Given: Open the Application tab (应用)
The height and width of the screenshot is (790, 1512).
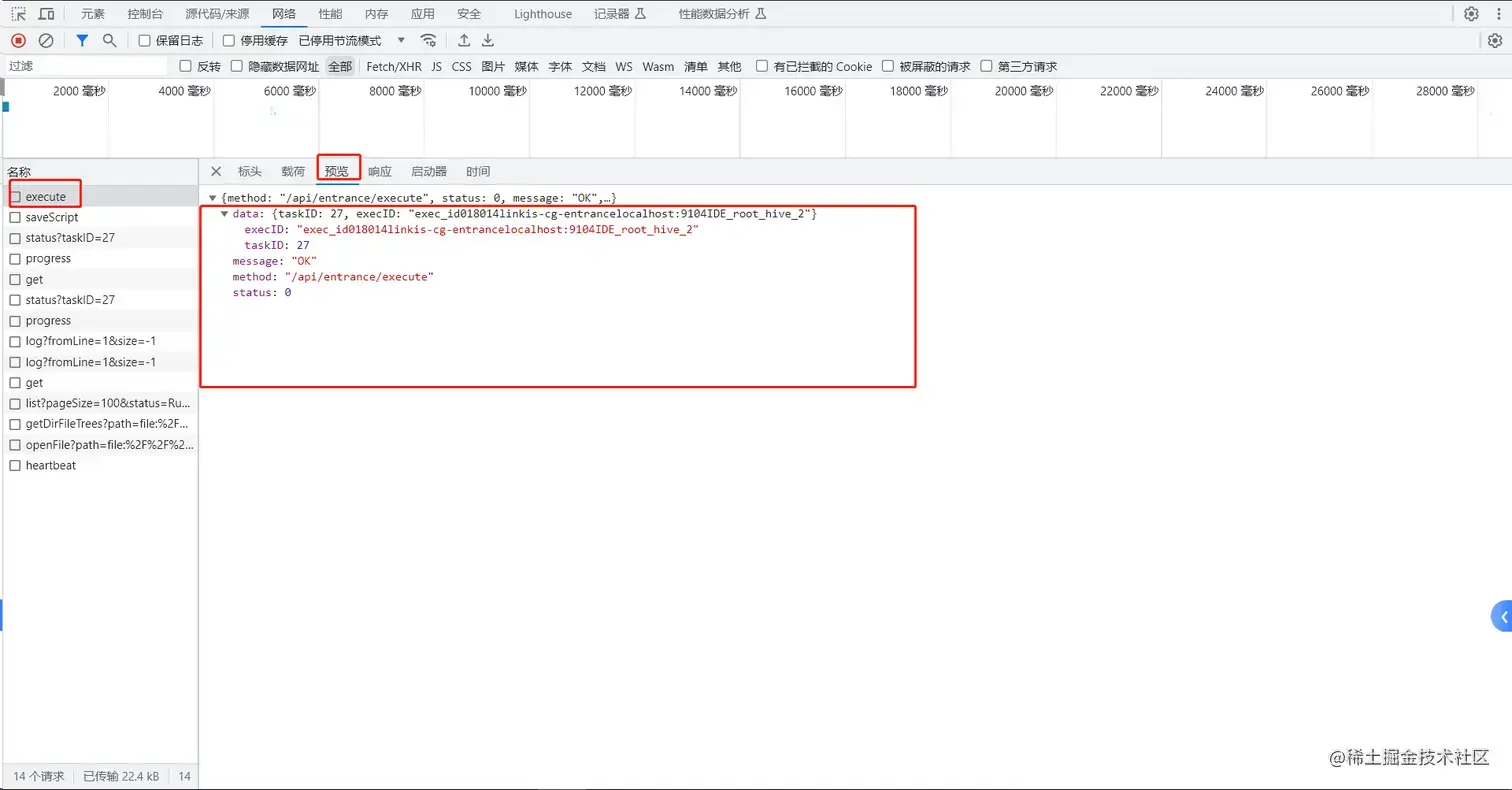Looking at the screenshot, I should tap(422, 14).
